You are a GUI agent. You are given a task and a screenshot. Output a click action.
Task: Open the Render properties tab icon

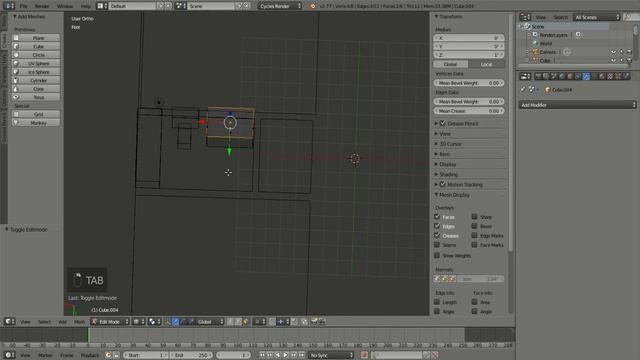coord(538,76)
